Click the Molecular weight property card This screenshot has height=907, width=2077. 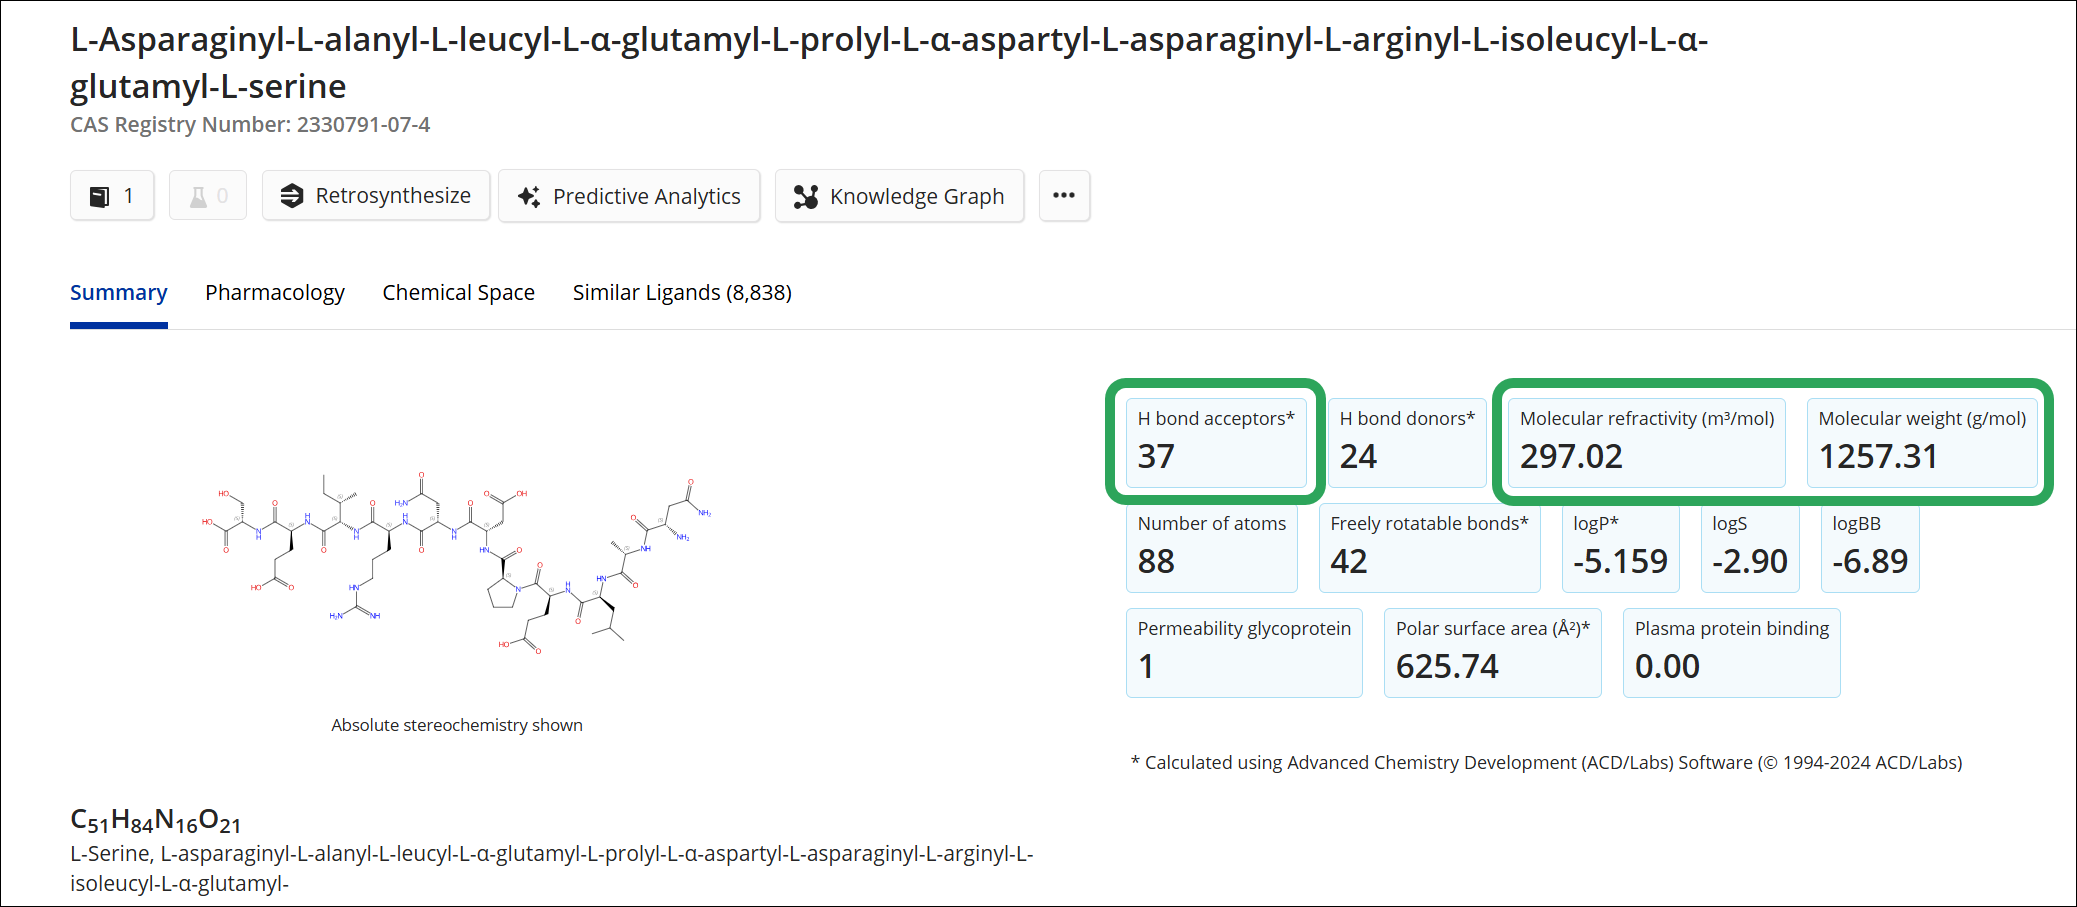(x=1921, y=442)
